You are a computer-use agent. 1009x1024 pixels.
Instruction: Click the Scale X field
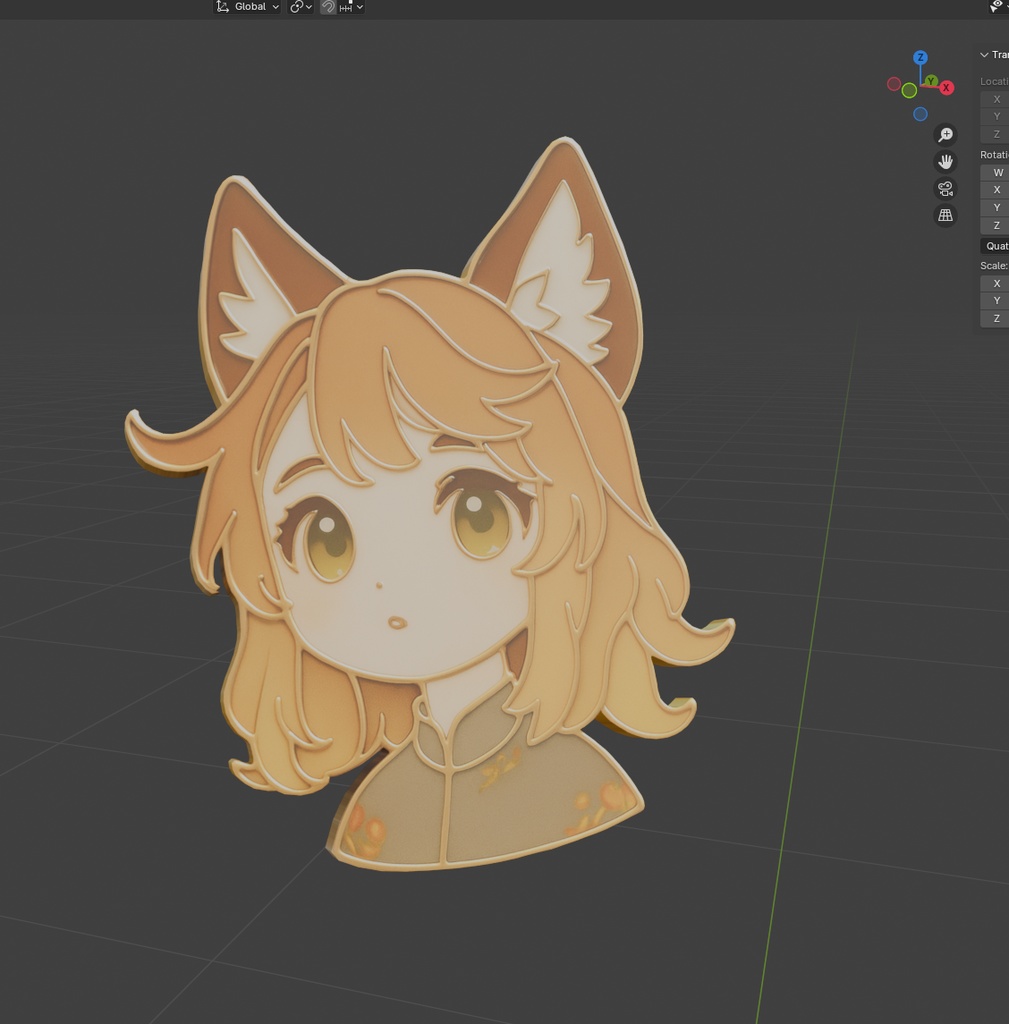(x=995, y=283)
